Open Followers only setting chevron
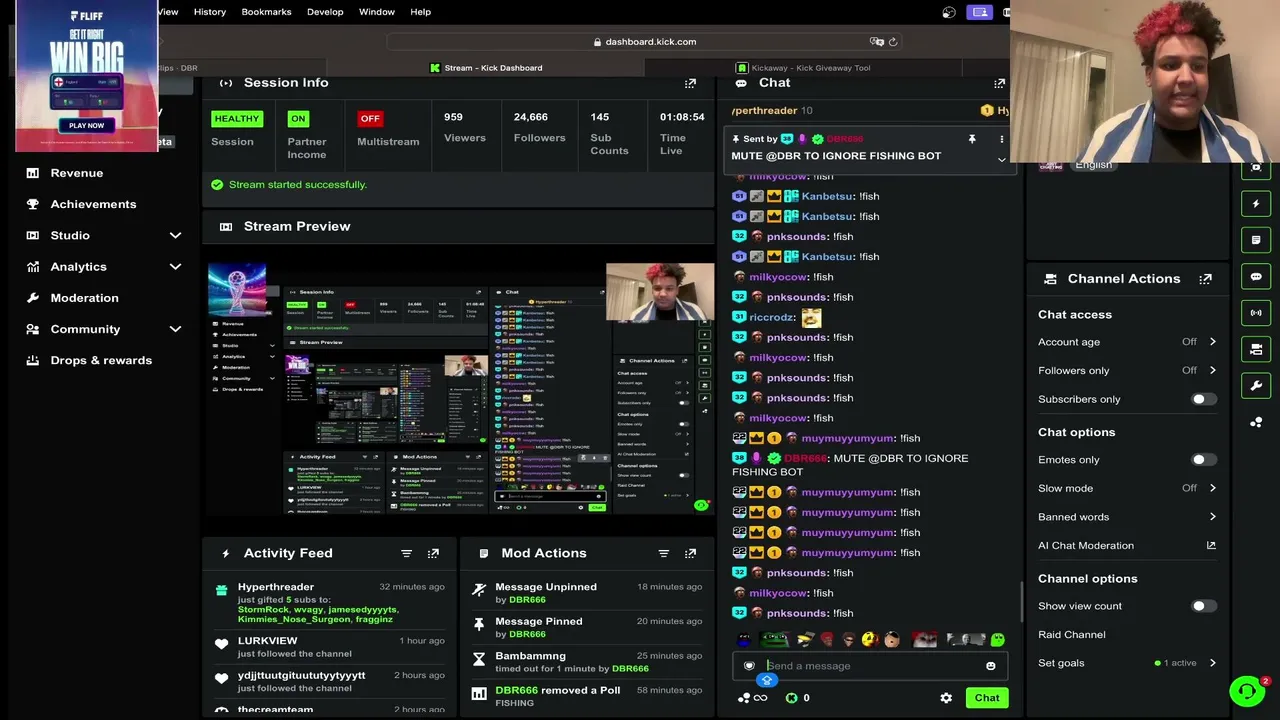 [x=1212, y=370]
